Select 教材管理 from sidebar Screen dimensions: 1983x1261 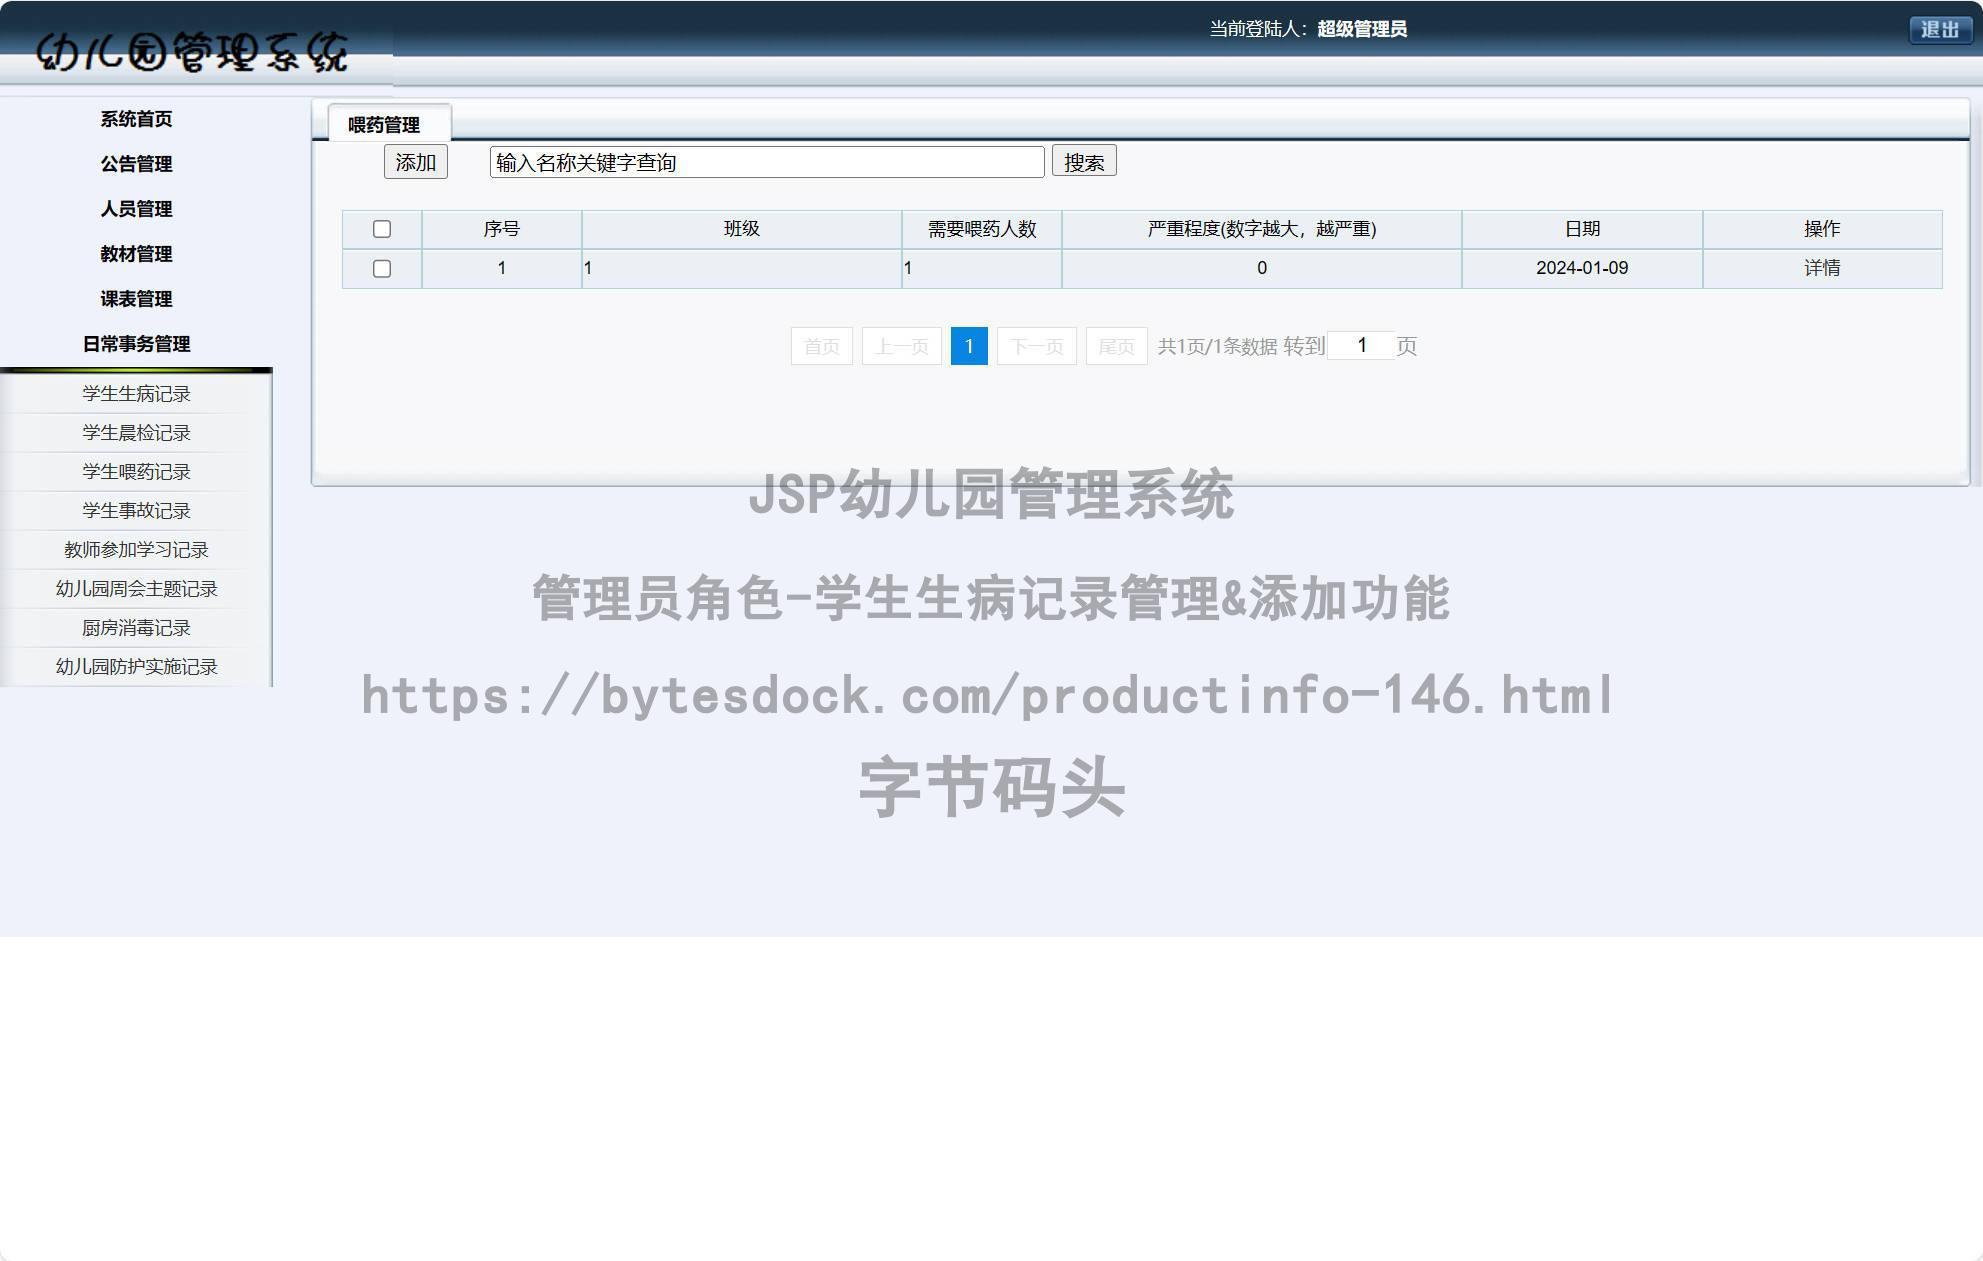click(x=135, y=254)
